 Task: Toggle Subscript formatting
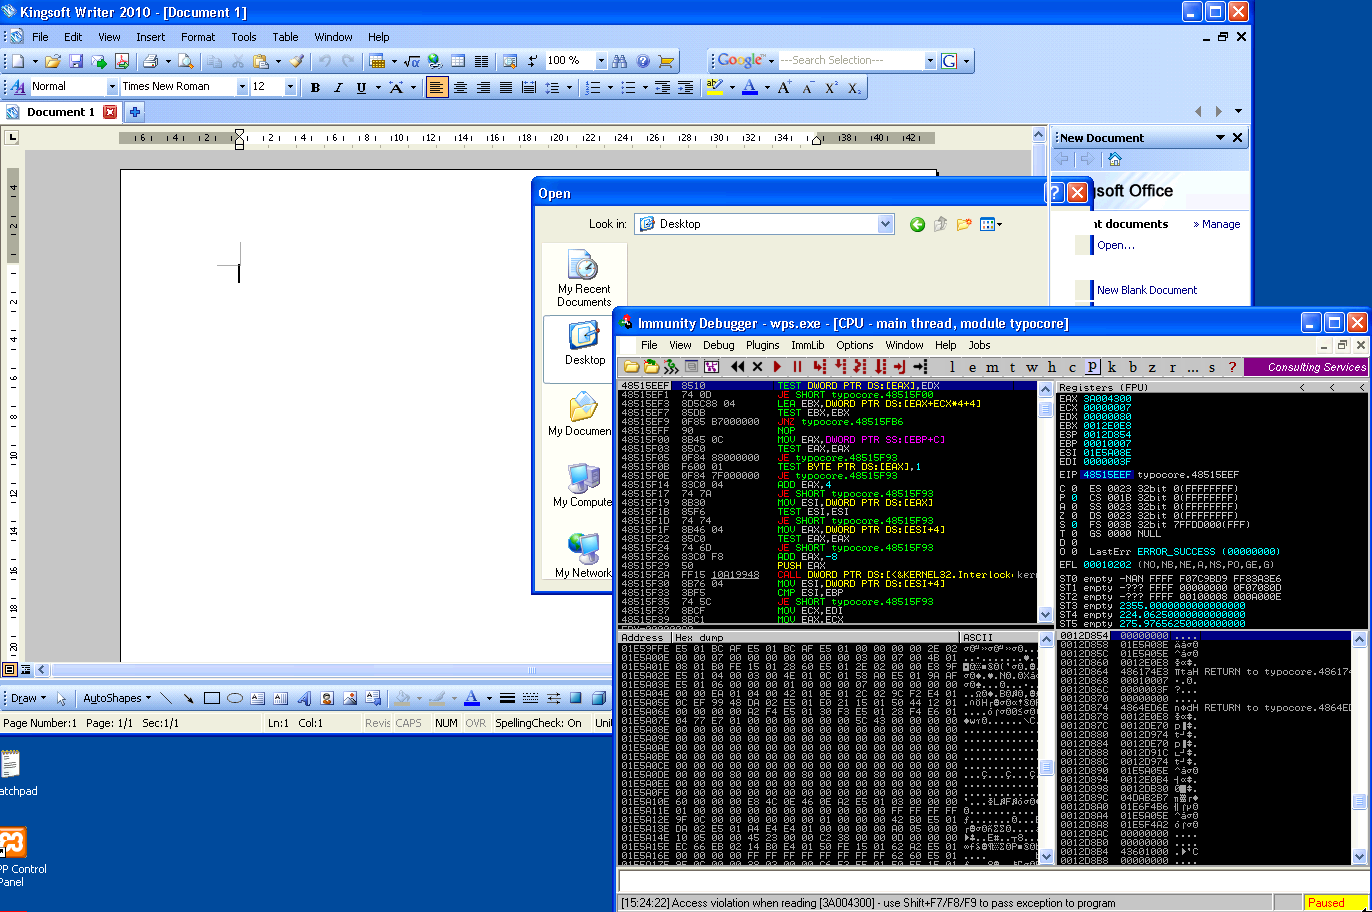click(854, 87)
